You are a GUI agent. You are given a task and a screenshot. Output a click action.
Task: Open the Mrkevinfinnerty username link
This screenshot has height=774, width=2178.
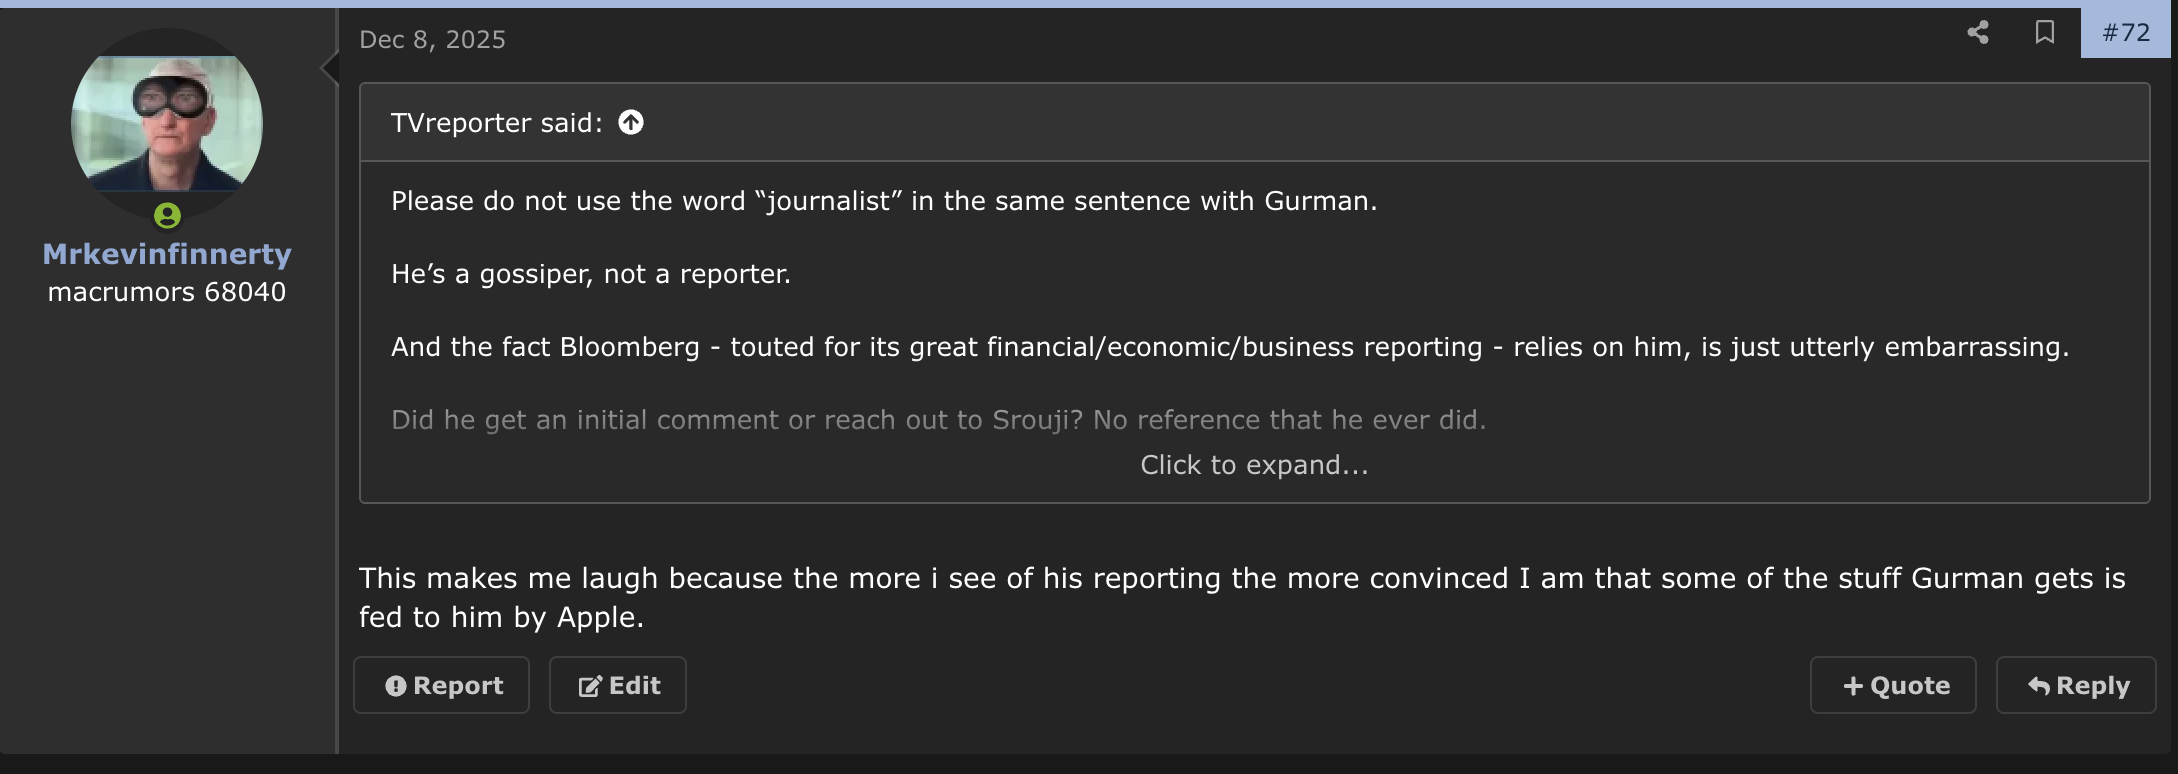click(x=167, y=254)
